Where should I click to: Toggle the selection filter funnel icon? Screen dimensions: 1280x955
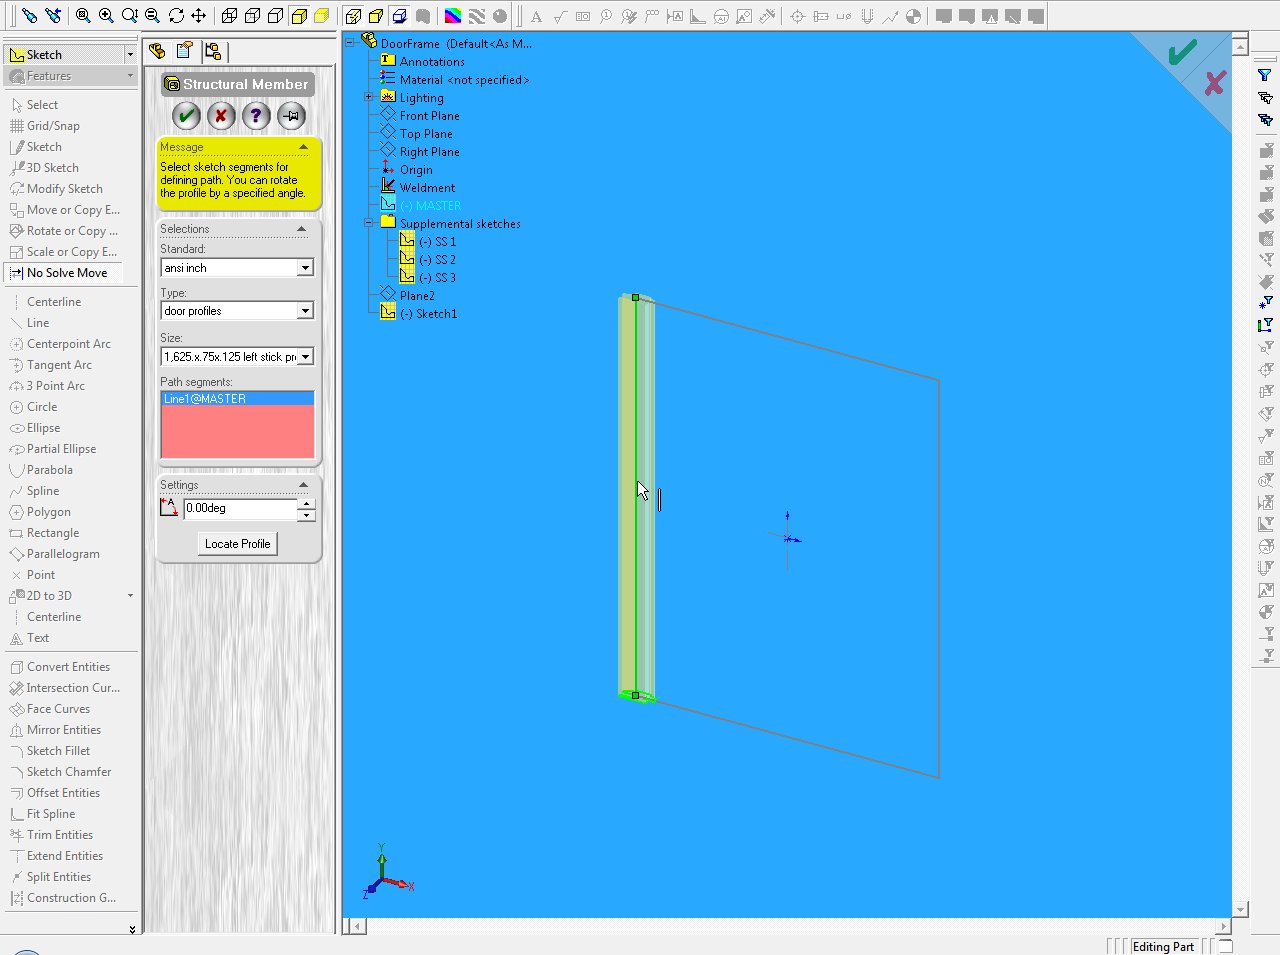[x=1265, y=75]
